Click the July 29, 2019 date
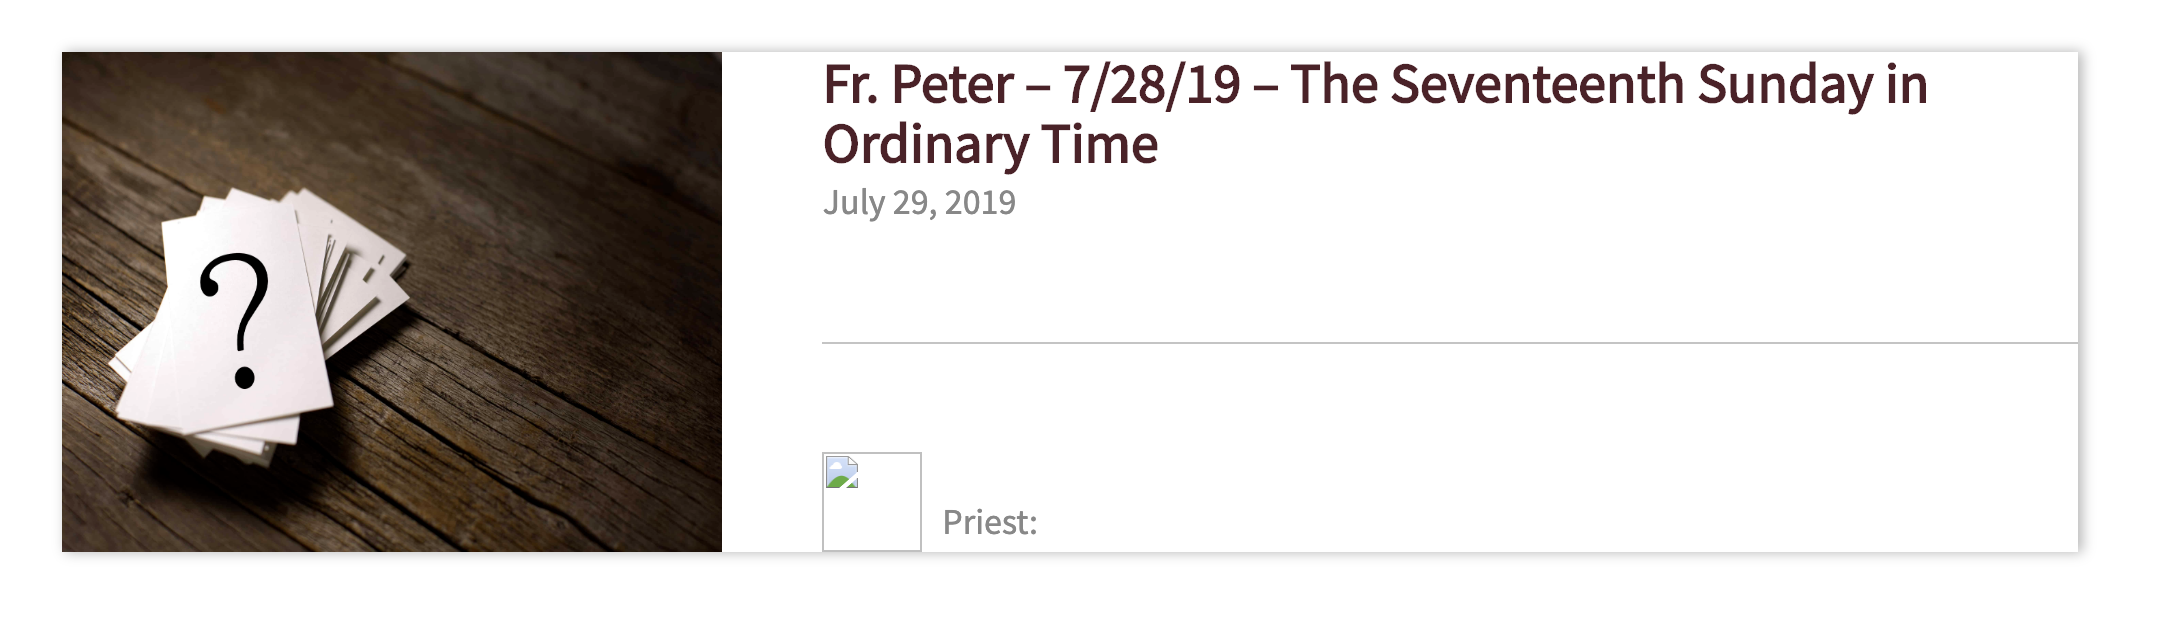This screenshot has width=2166, height=628. tap(918, 203)
